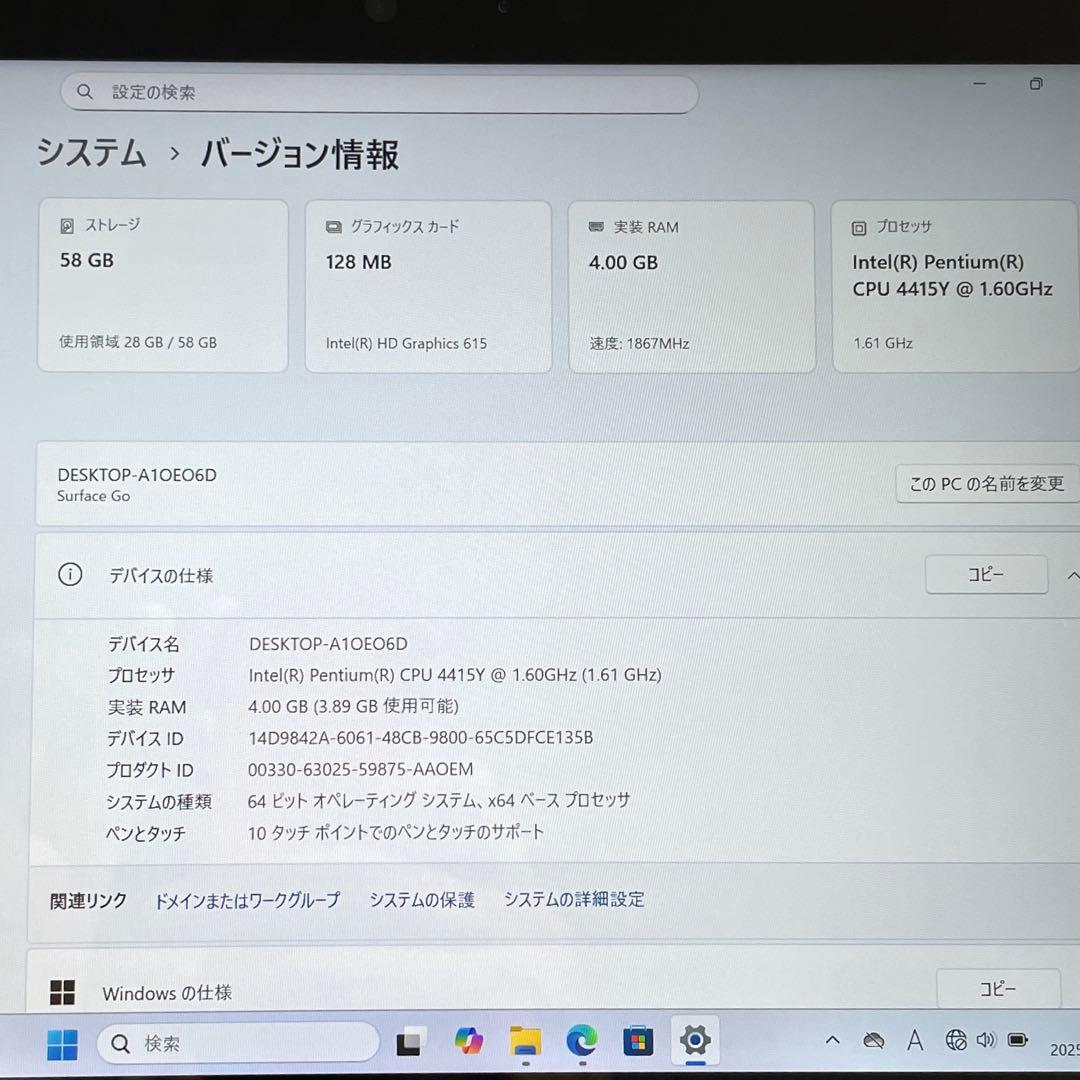
Task: Click the processor chip icon
Action: click(858, 228)
